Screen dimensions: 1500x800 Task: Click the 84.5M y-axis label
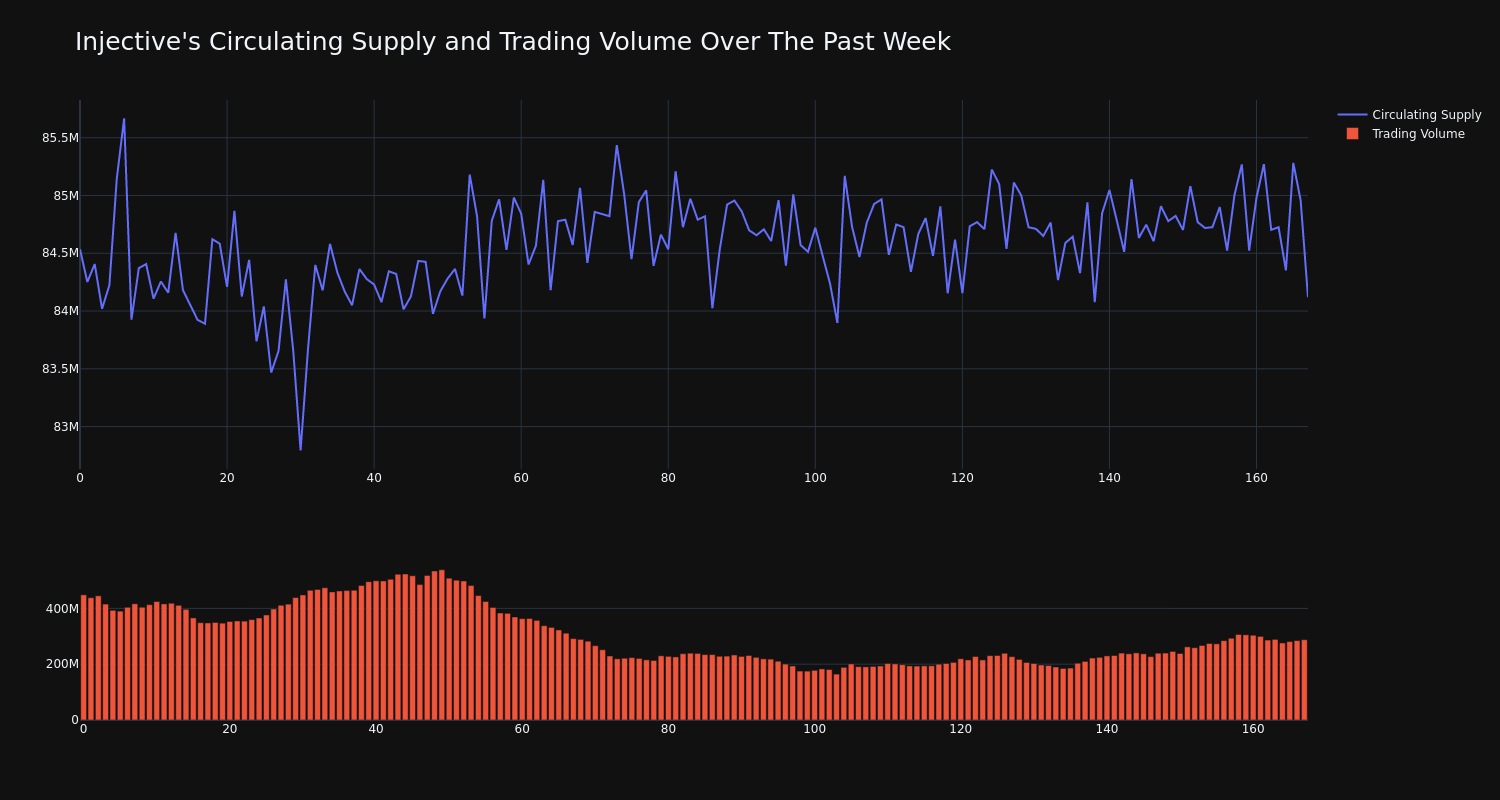pyautogui.click(x=60, y=253)
